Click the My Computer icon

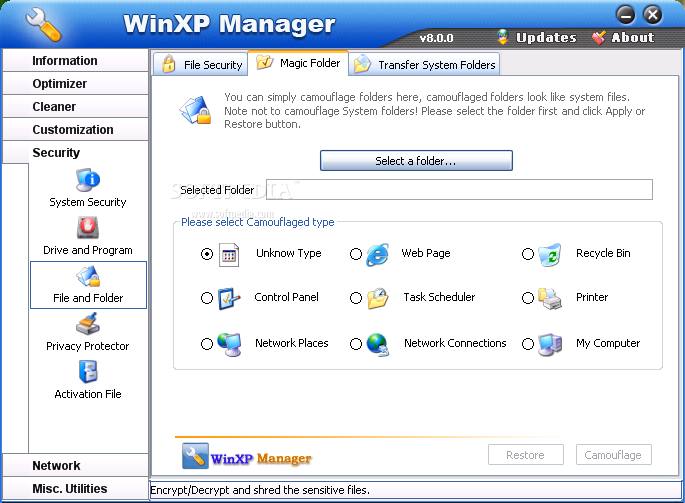point(550,345)
